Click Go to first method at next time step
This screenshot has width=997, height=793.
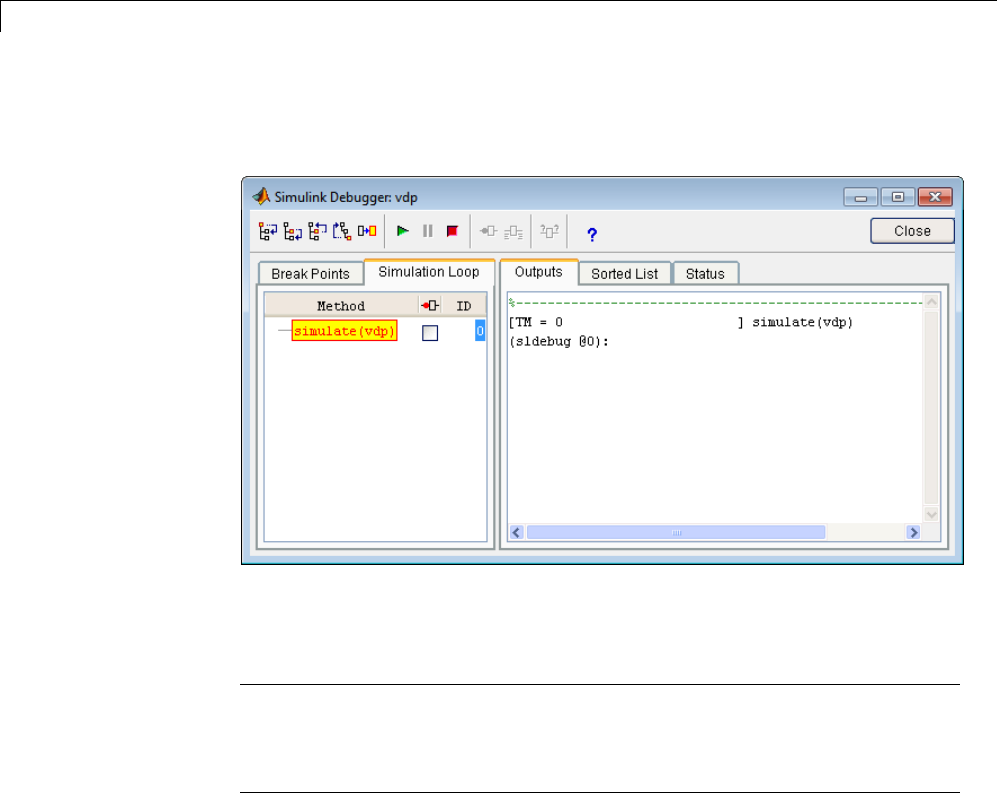coord(342,231)
